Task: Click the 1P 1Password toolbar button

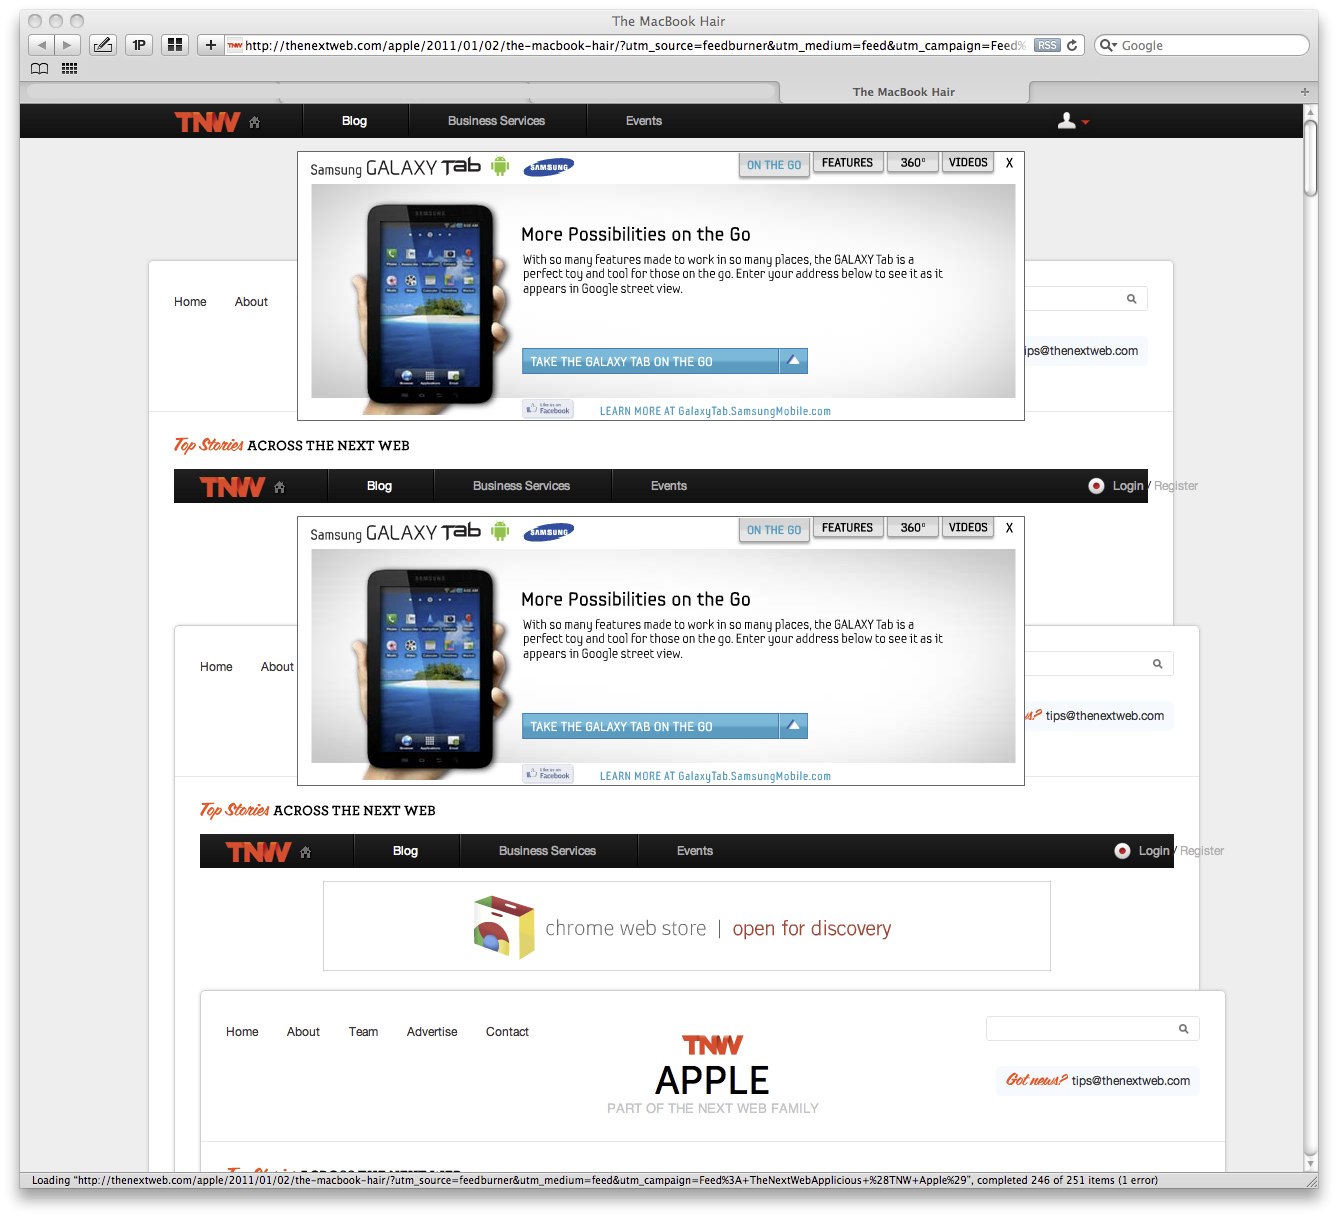Action: click(x=139, y=45)
